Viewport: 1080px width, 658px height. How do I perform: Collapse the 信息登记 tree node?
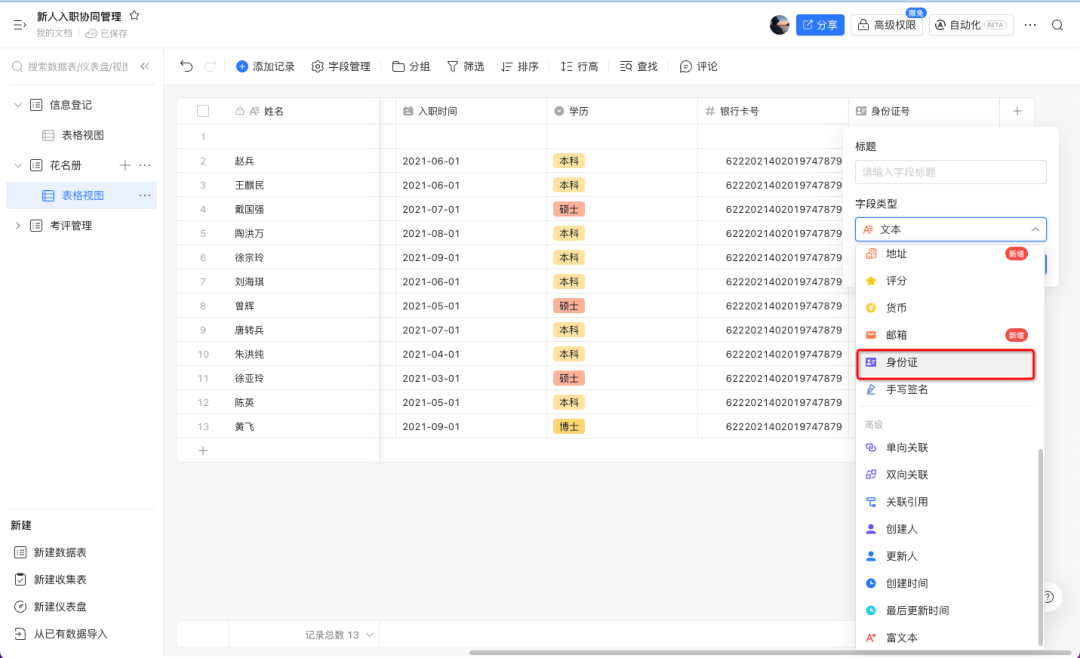click(17, 105)
